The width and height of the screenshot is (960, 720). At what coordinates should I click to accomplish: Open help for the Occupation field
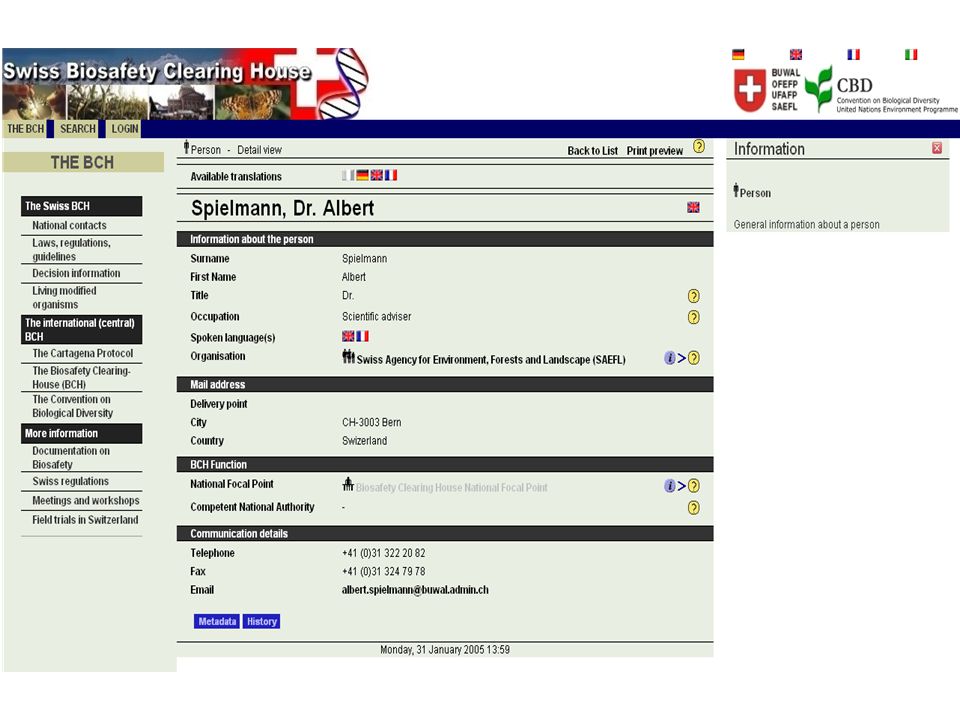point(694,317)
